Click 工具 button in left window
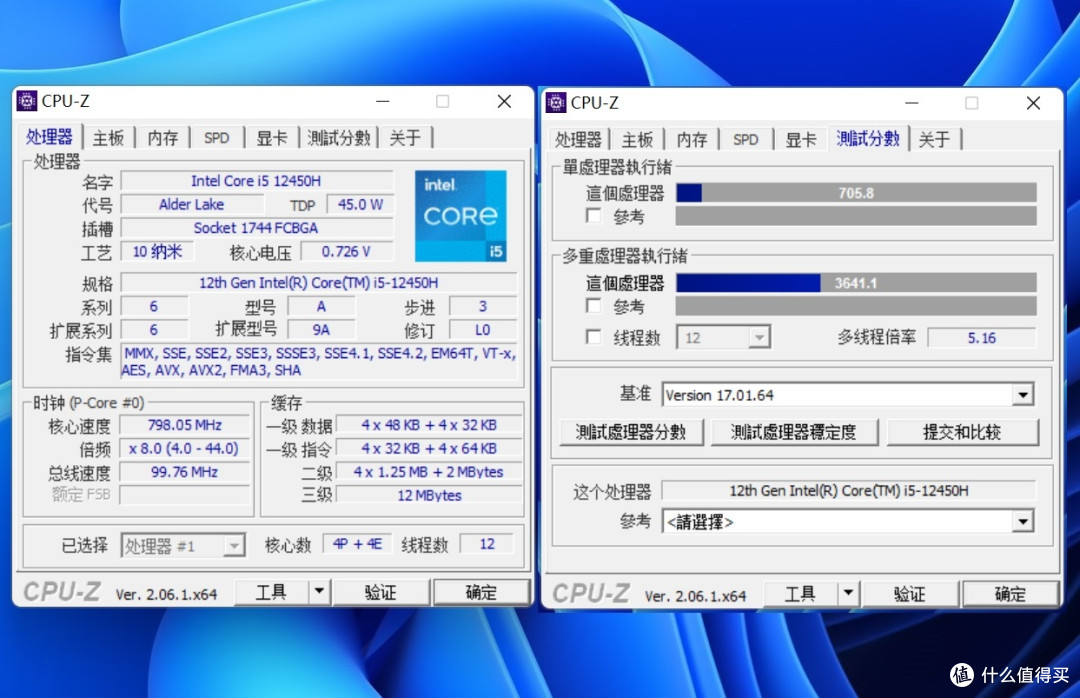This screenshot has height=698, width=1080. click(271, 592)
